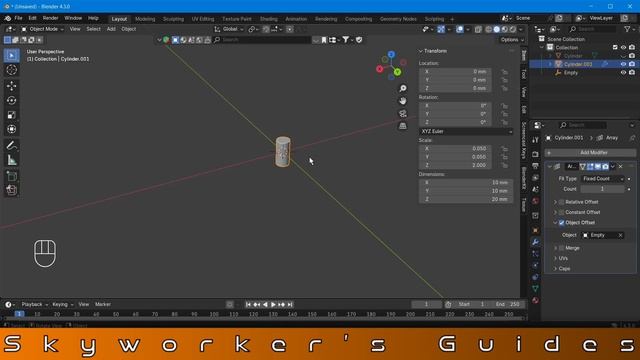The image size is (640, 360).
Task: Toggle Array modifier realtime display
Action: pos(598,167)
